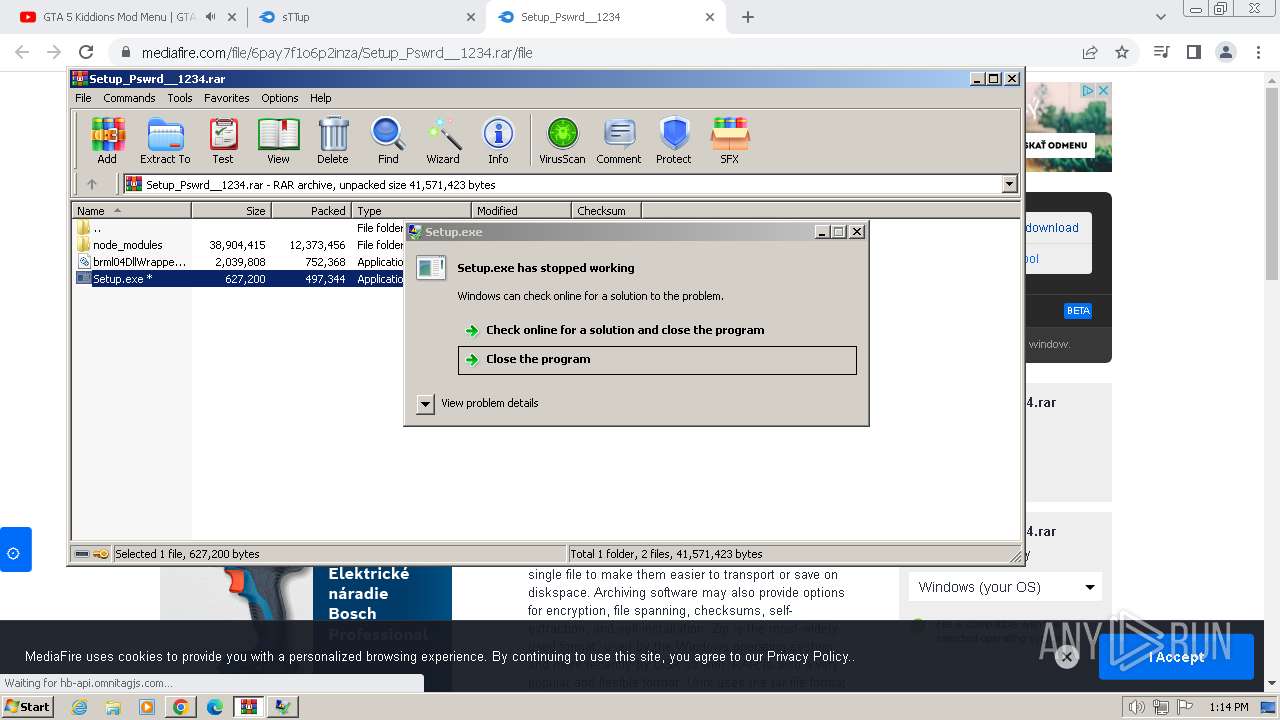Click the Find magnifier icon
This screenshot has height=720, width=1280.
(x=388, y=140)
